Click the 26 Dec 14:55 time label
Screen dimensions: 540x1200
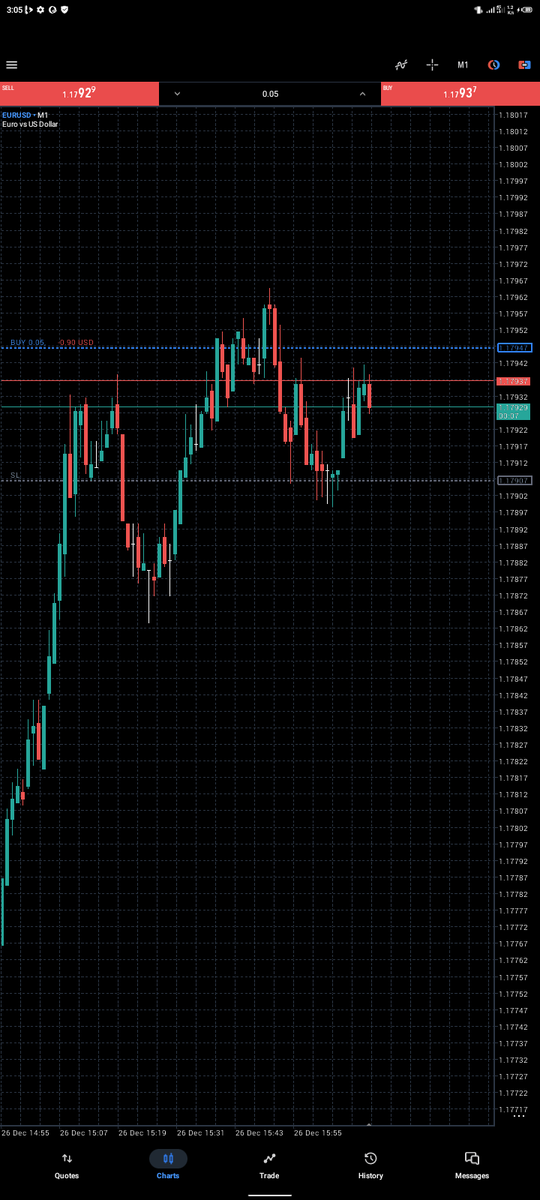pos(25,1134)
